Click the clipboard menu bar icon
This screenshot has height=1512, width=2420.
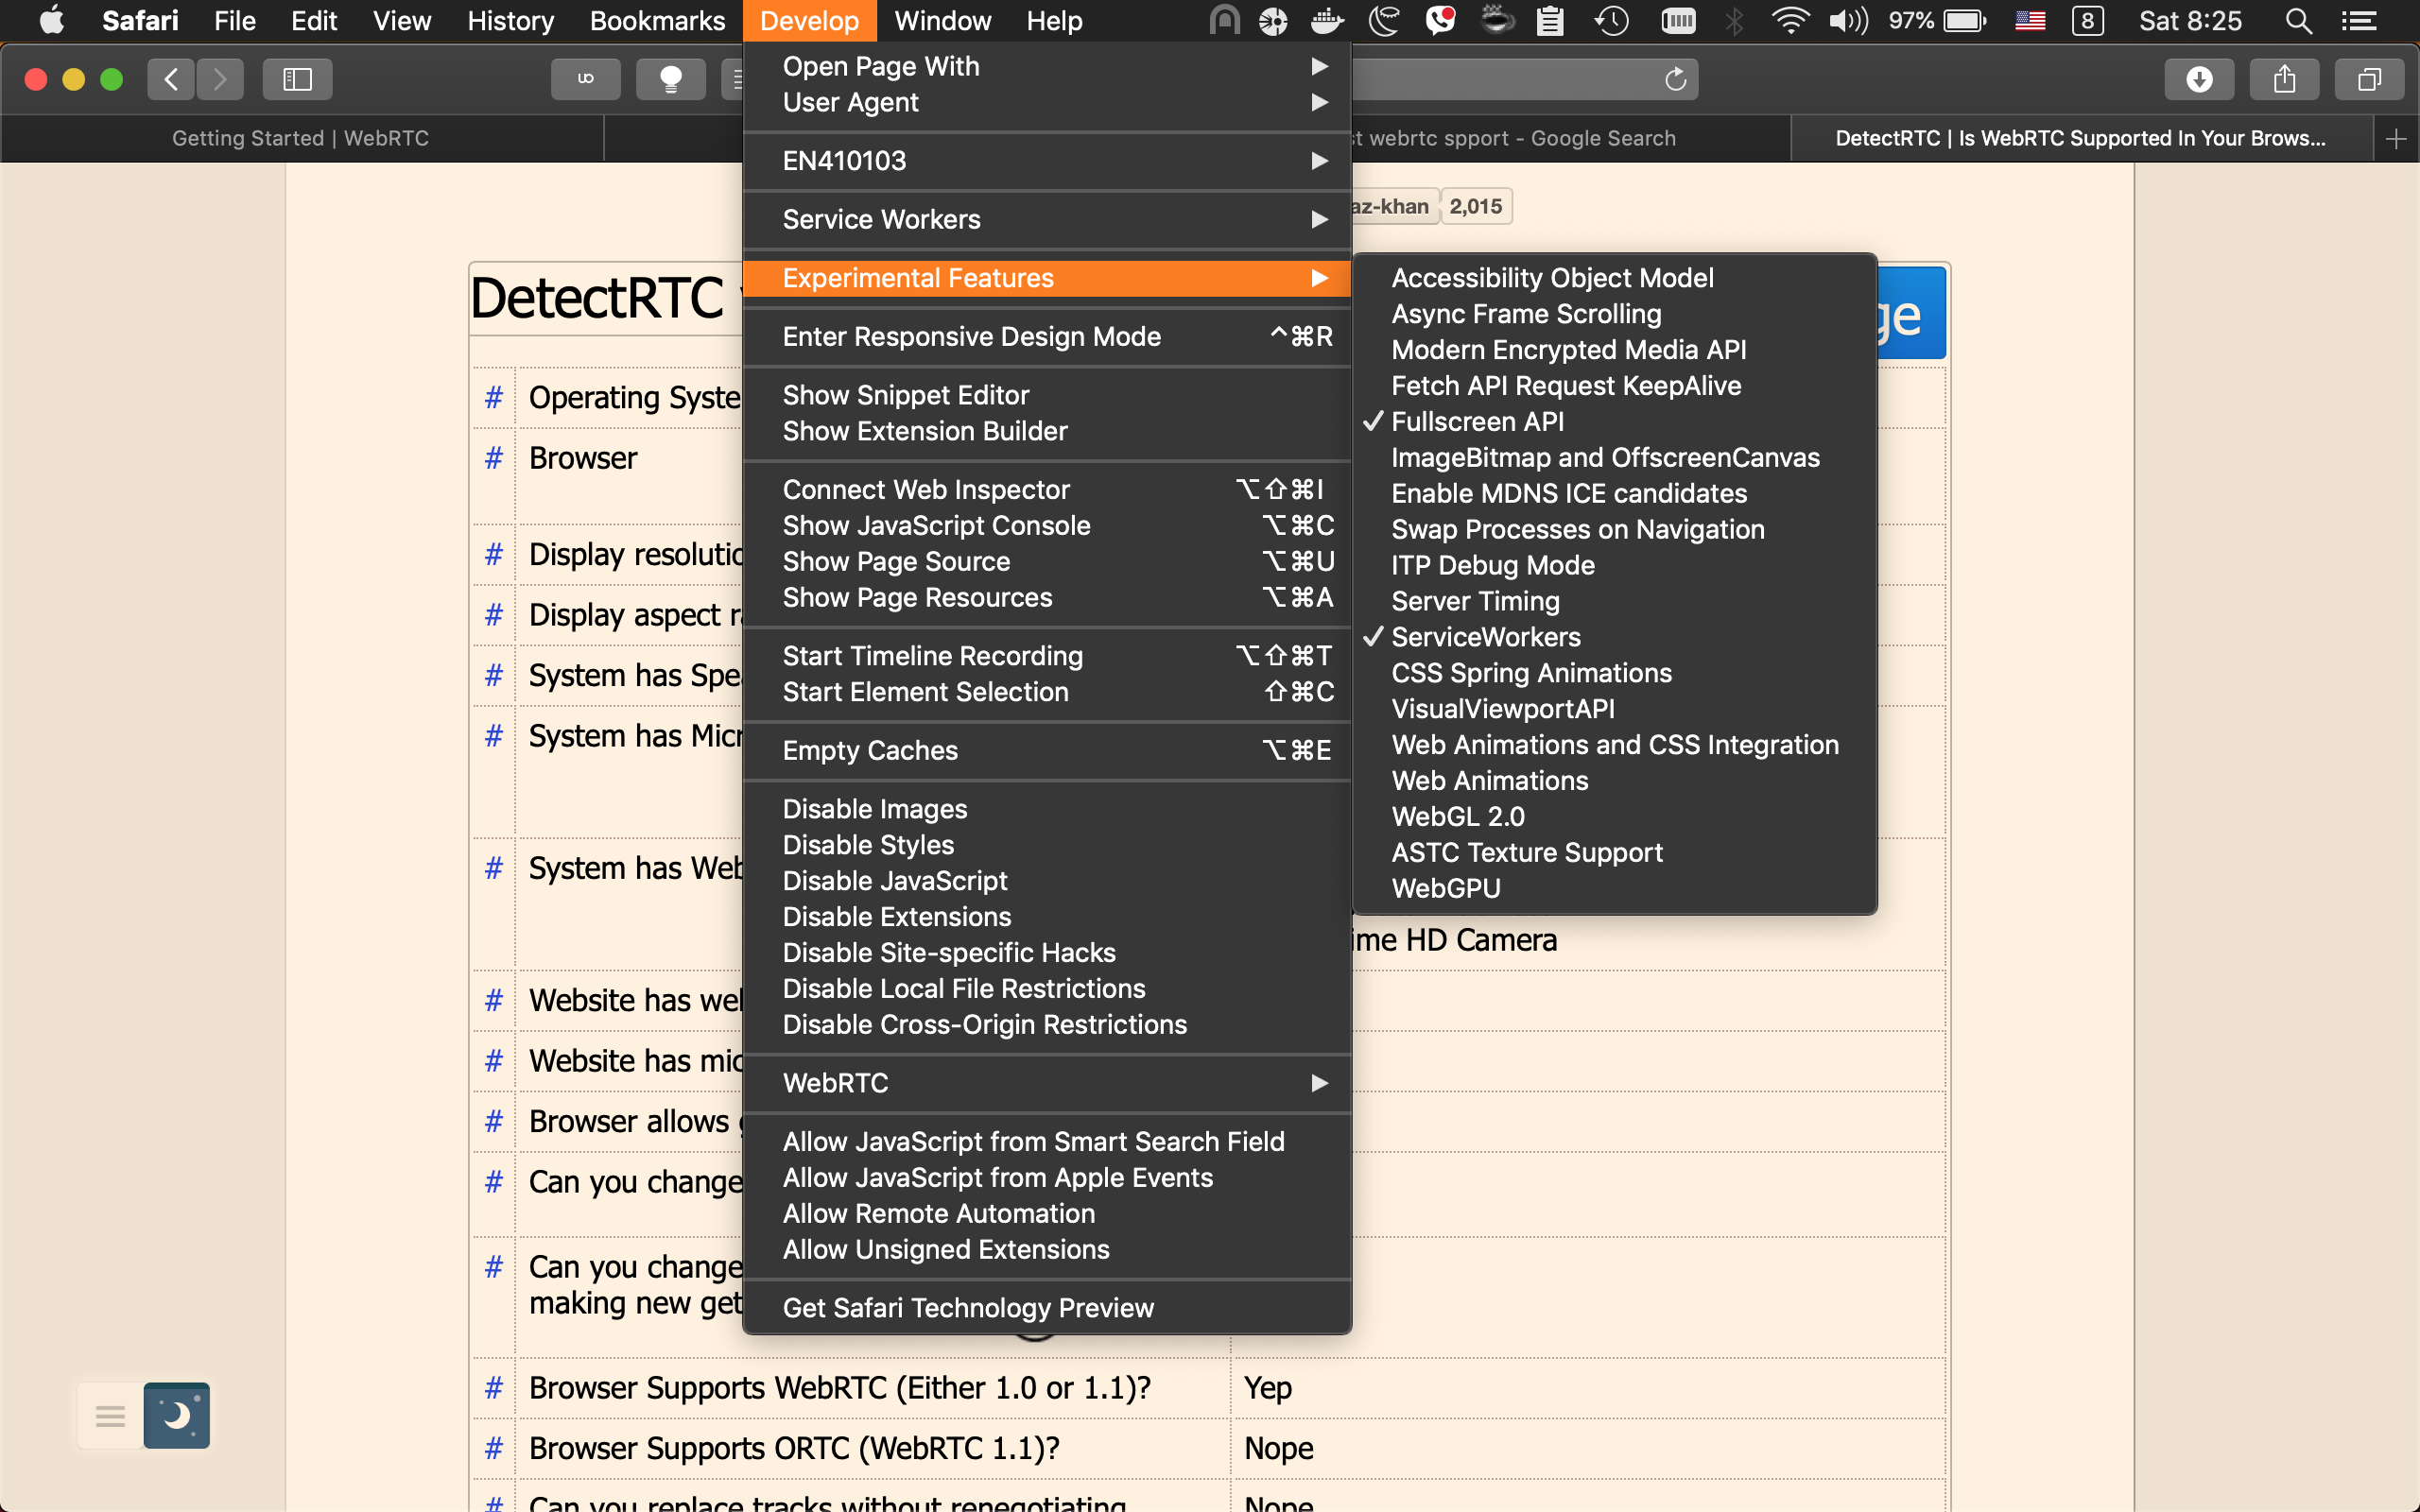pos(1550,21)
